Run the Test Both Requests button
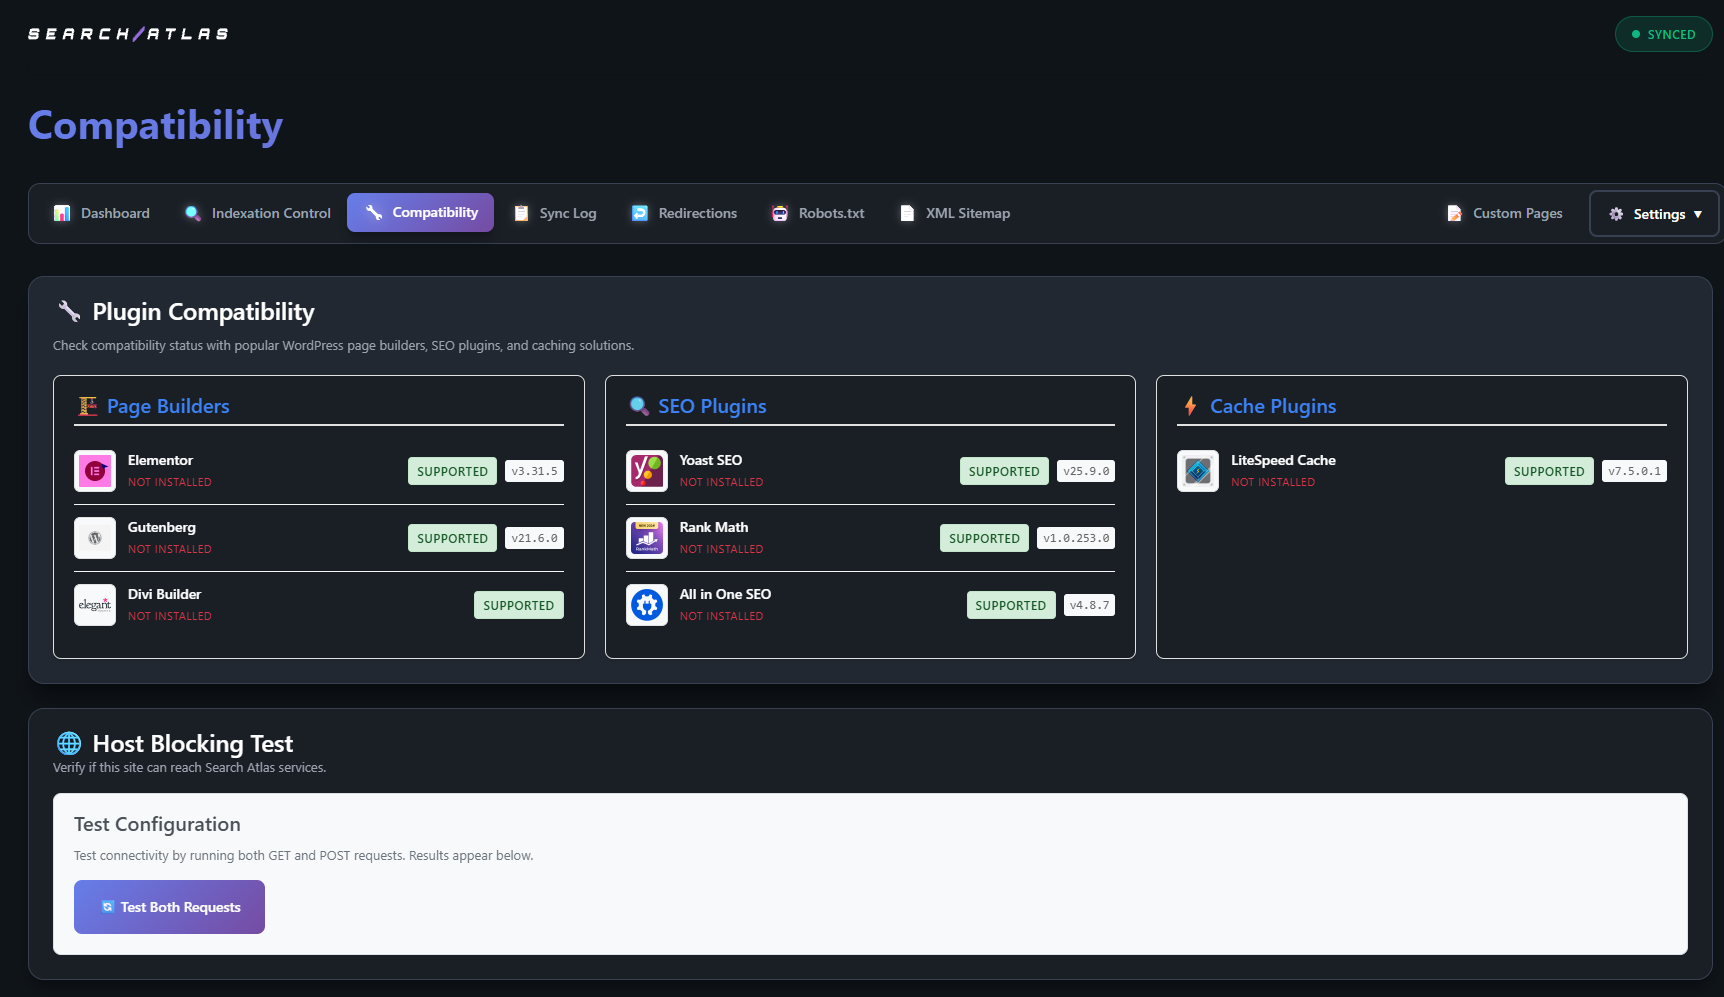Image resolution: width=1724 pixels, height=997 pixels. coord(169,907)
